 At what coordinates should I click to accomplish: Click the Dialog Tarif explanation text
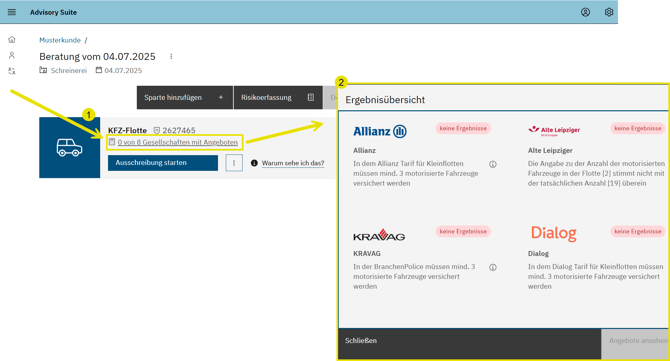[596, 276]
